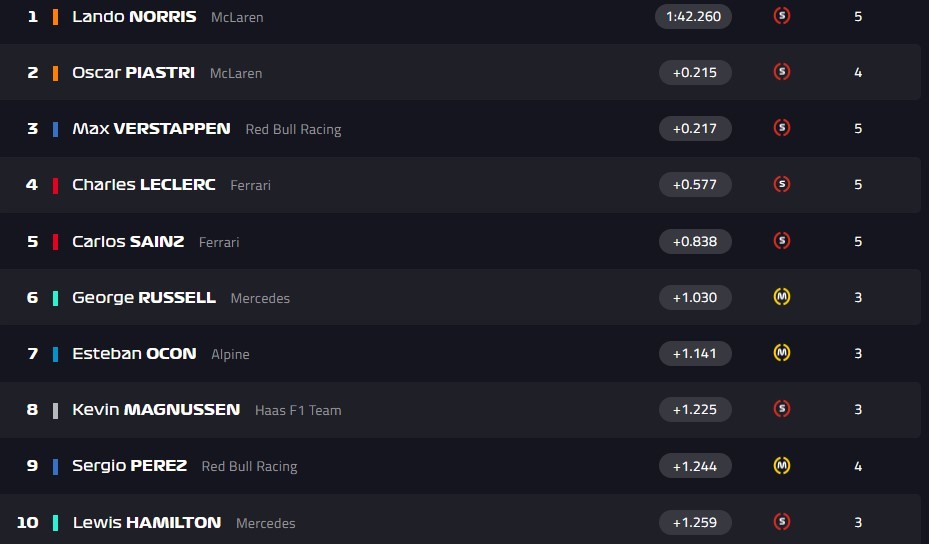The height and width of the screenshot is (544, 929).
Task: Click the soft tyre icon in Norris's row
Action: [782, 16]
